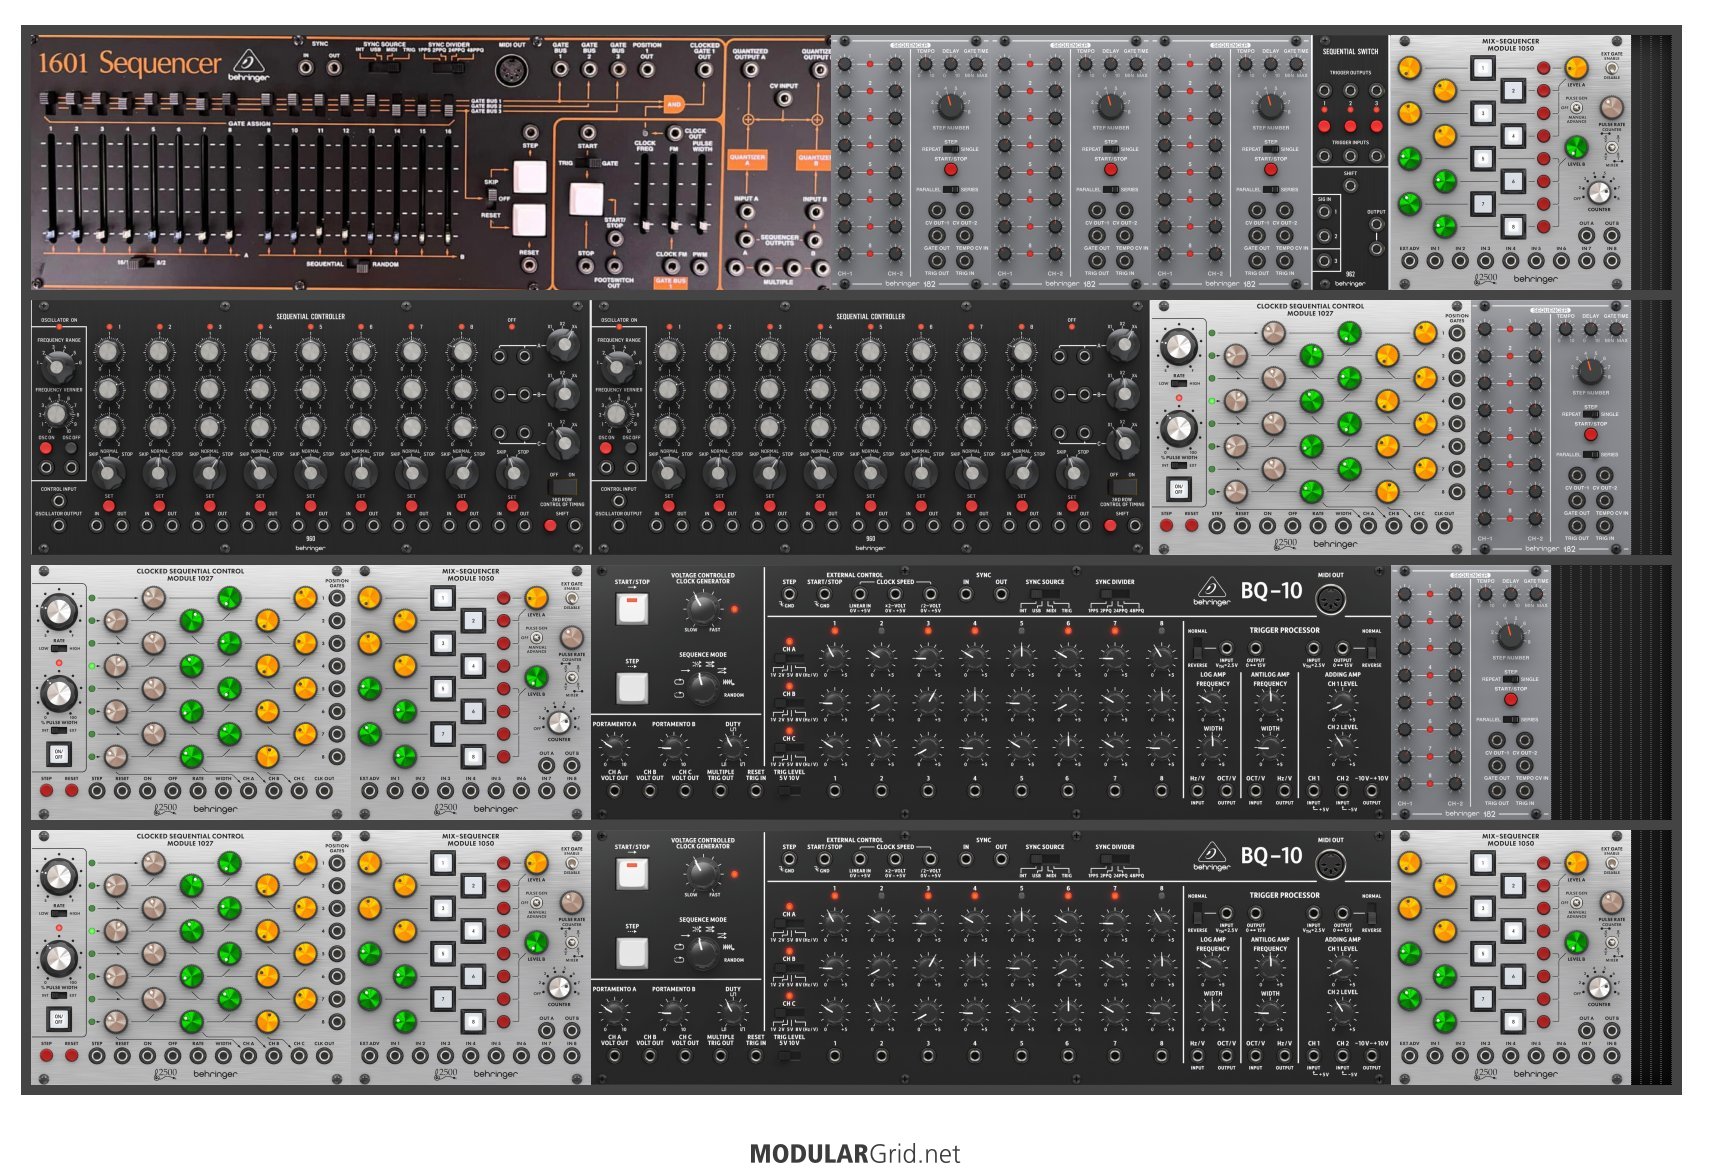Click the Input A jack on 1601 Sequencer
1712x1175 pixels.
(x=746, y=213)
